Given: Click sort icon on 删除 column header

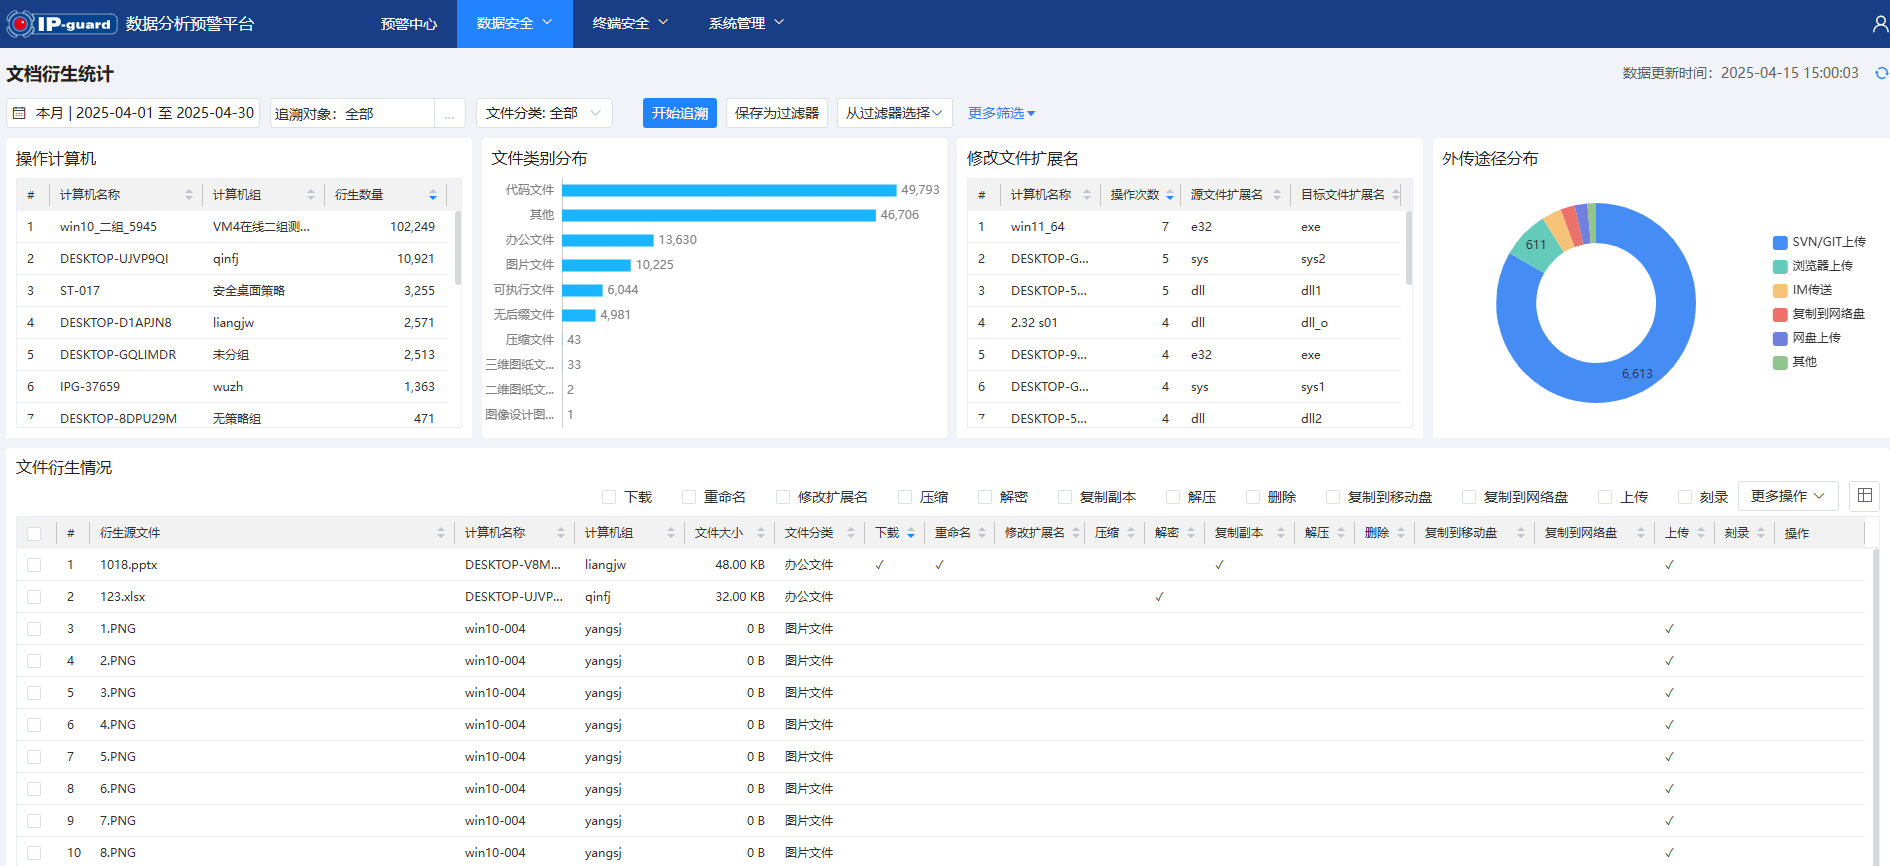Looking at the screenshot, I should (x=1401, y=533).
